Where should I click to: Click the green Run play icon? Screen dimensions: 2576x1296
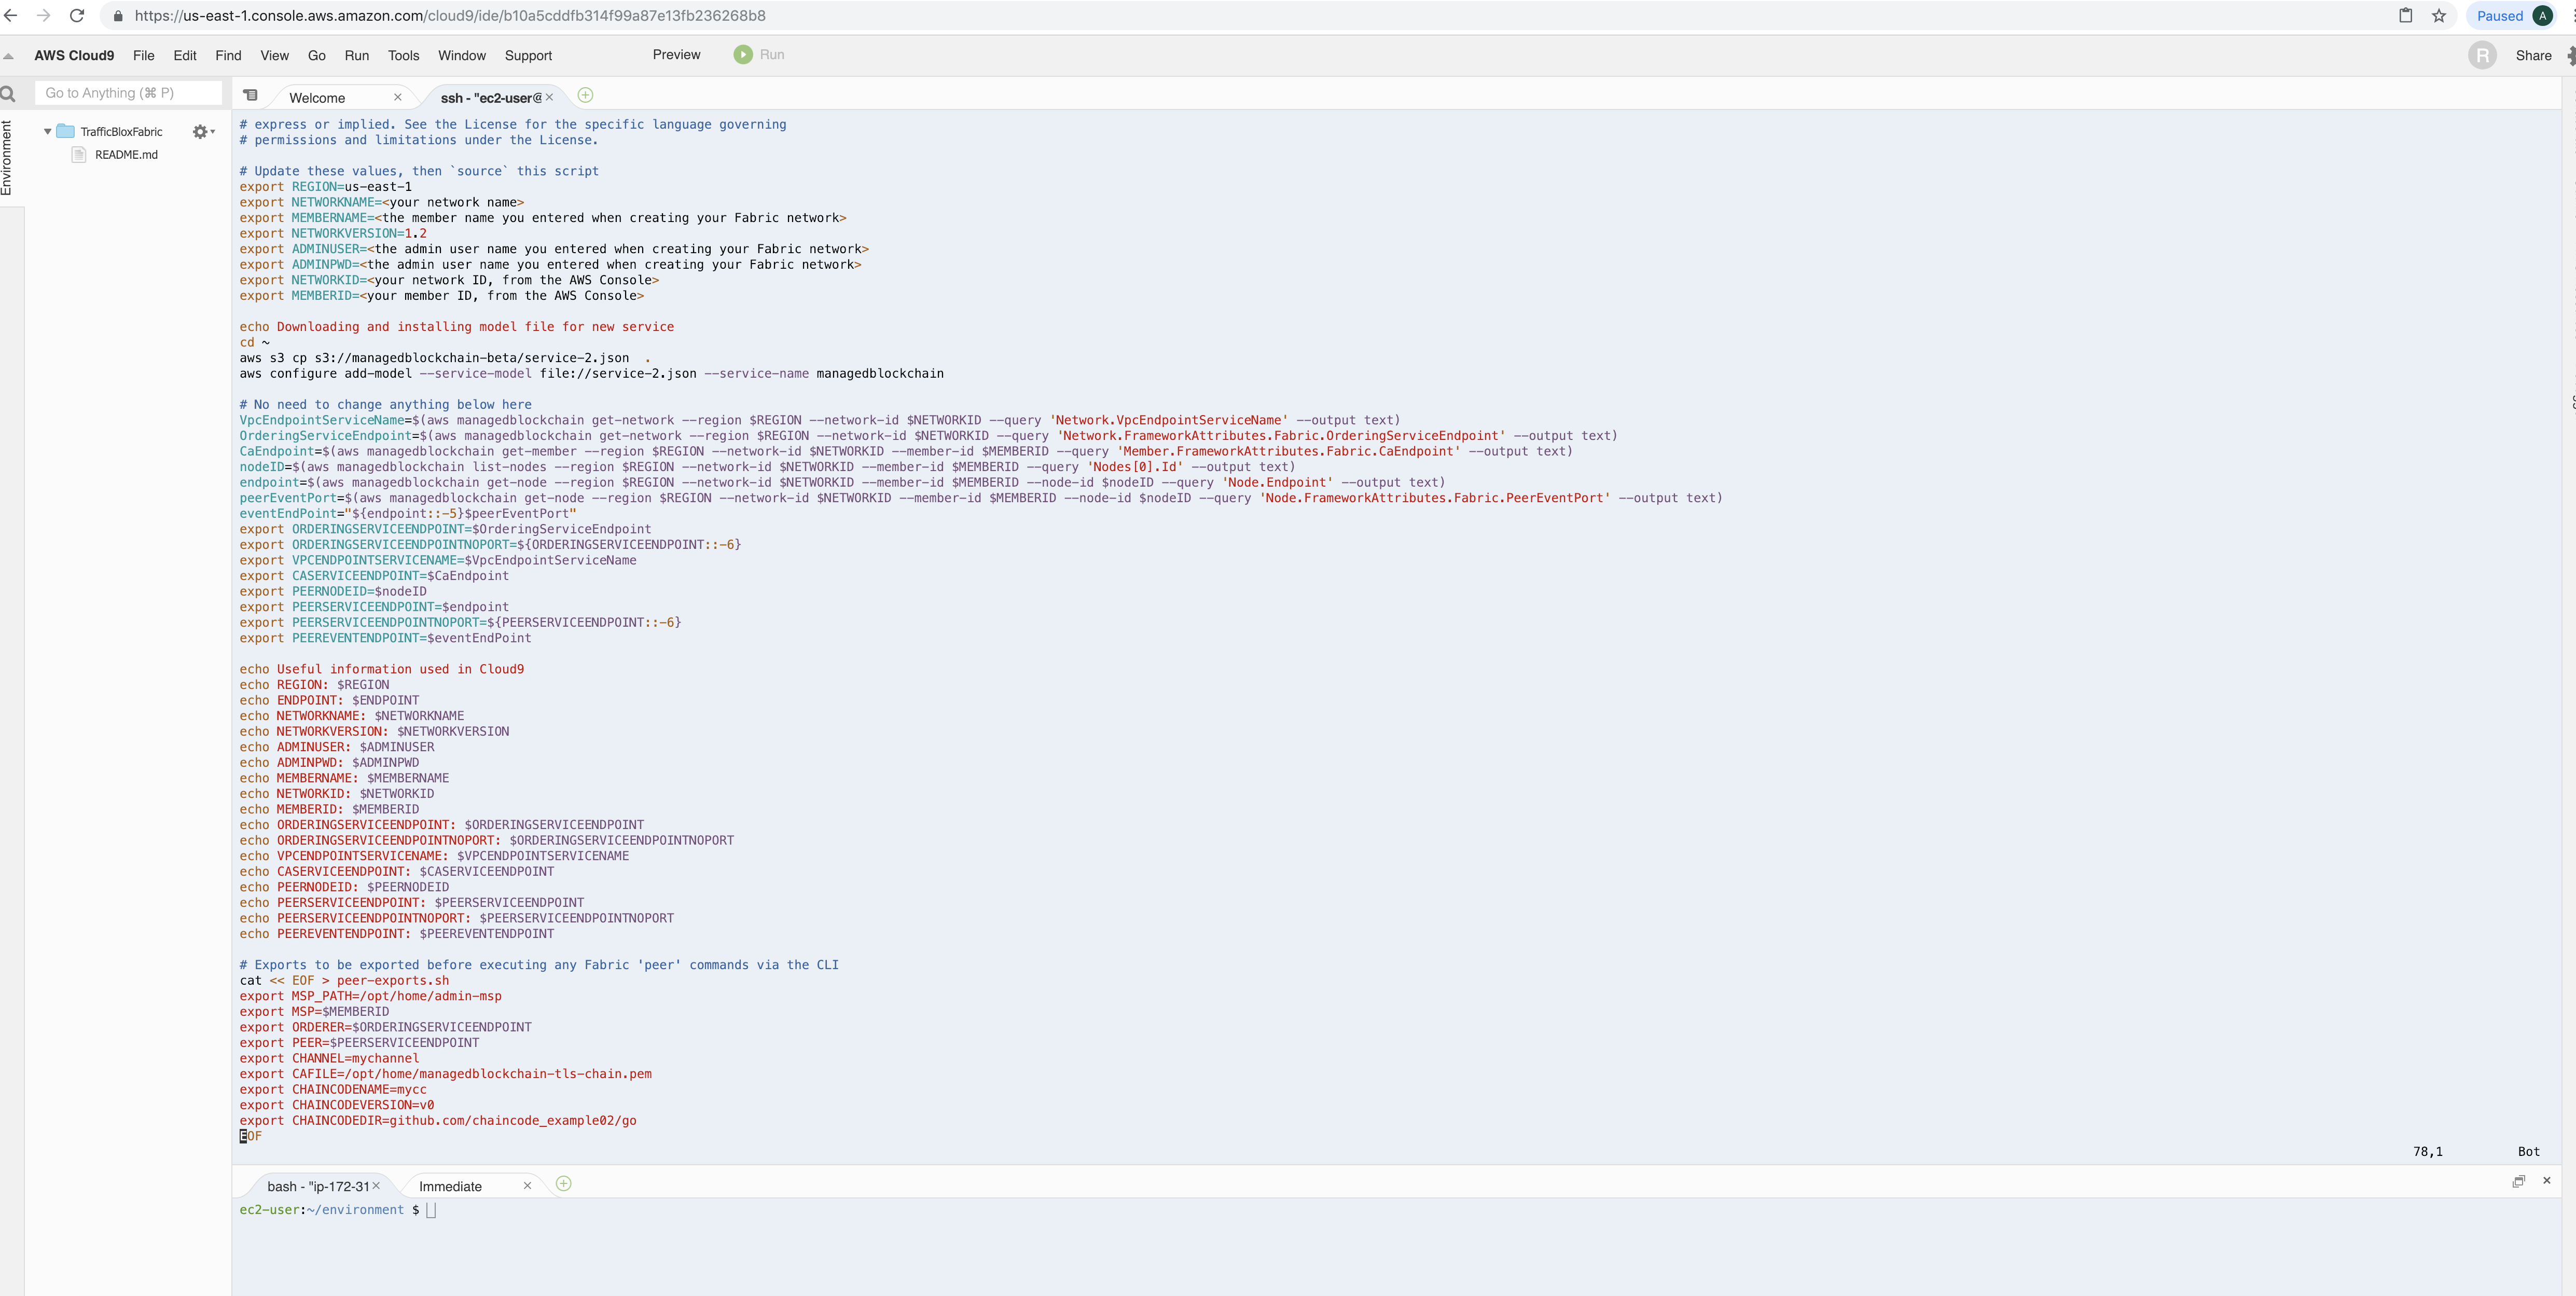(x=742, y=55)
